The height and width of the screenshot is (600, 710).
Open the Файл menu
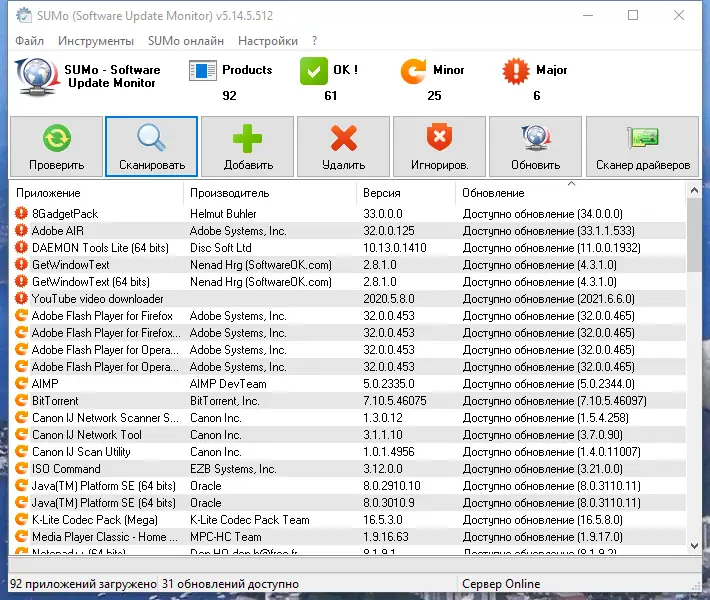pyautogui.click(x=29, y=41)
